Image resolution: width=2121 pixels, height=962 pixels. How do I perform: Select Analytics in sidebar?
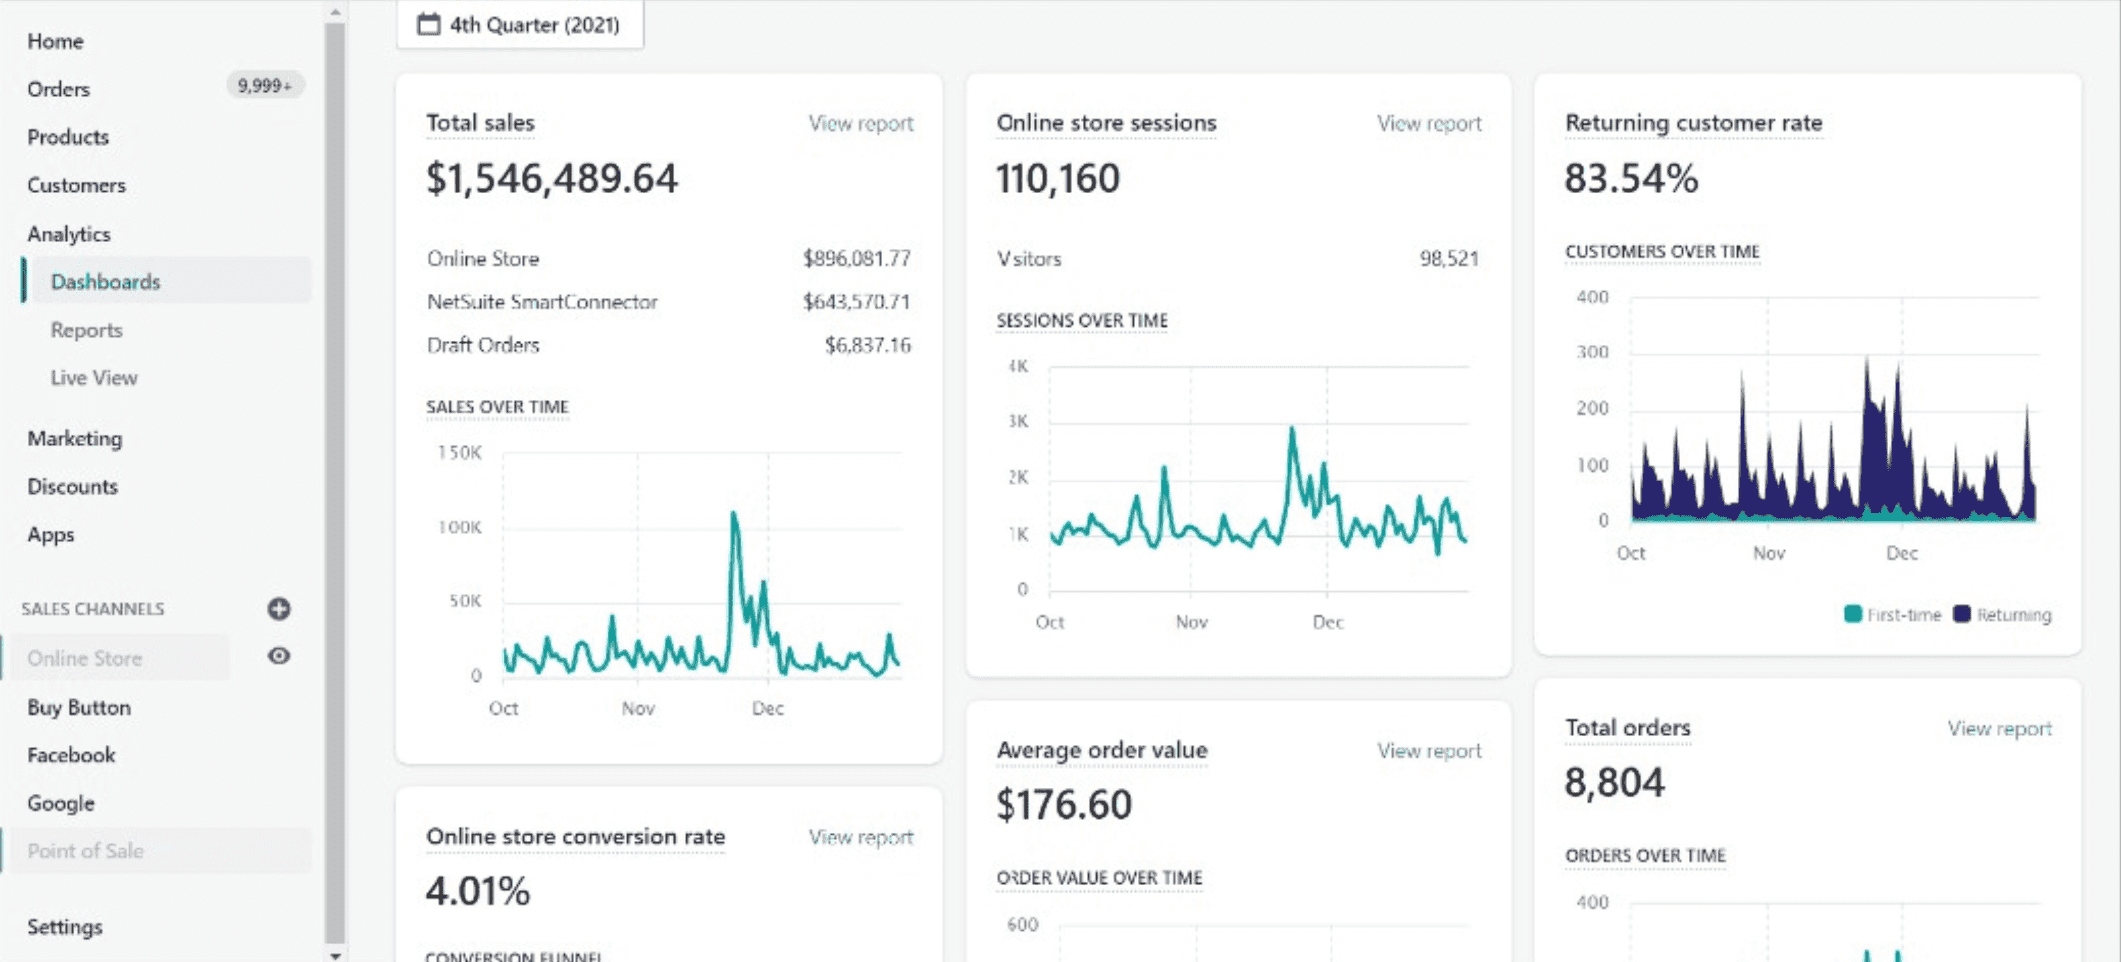click(x=69, y=234)
